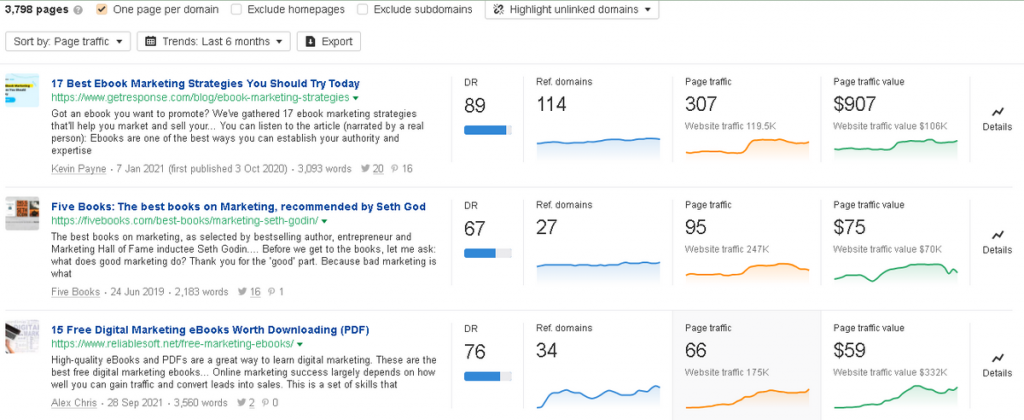Open Trends Last 6 months dropdown
This screenshot has width=1024, height=420.
[213, 41]
